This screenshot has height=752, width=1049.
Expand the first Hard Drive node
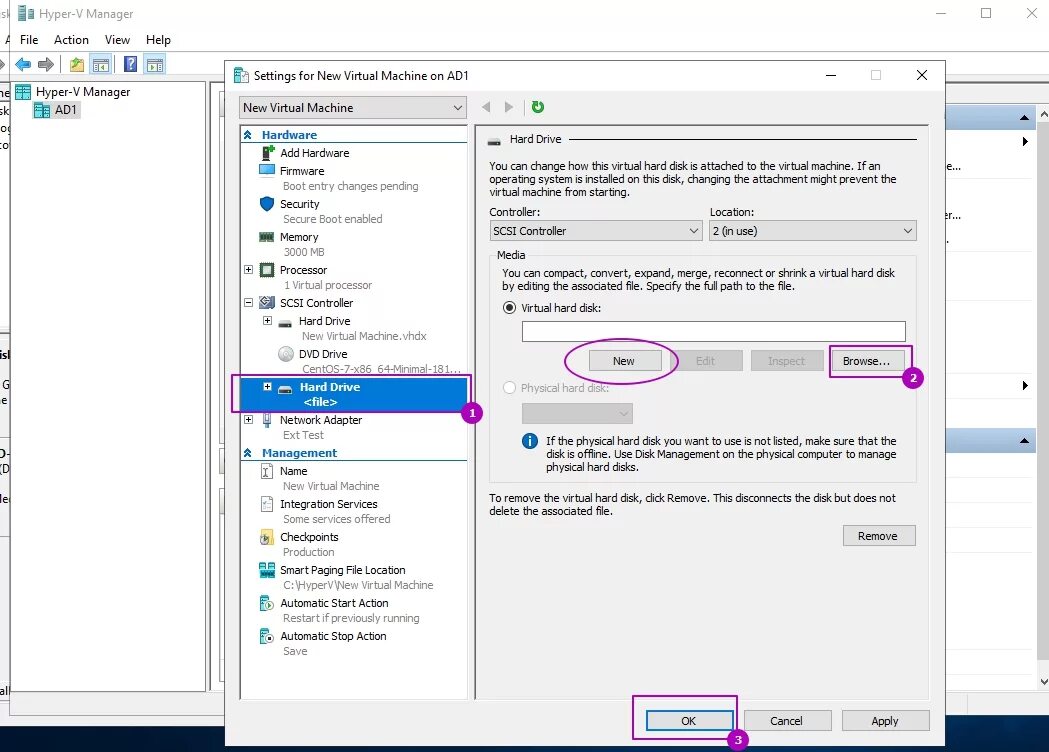tap(267, 320)
